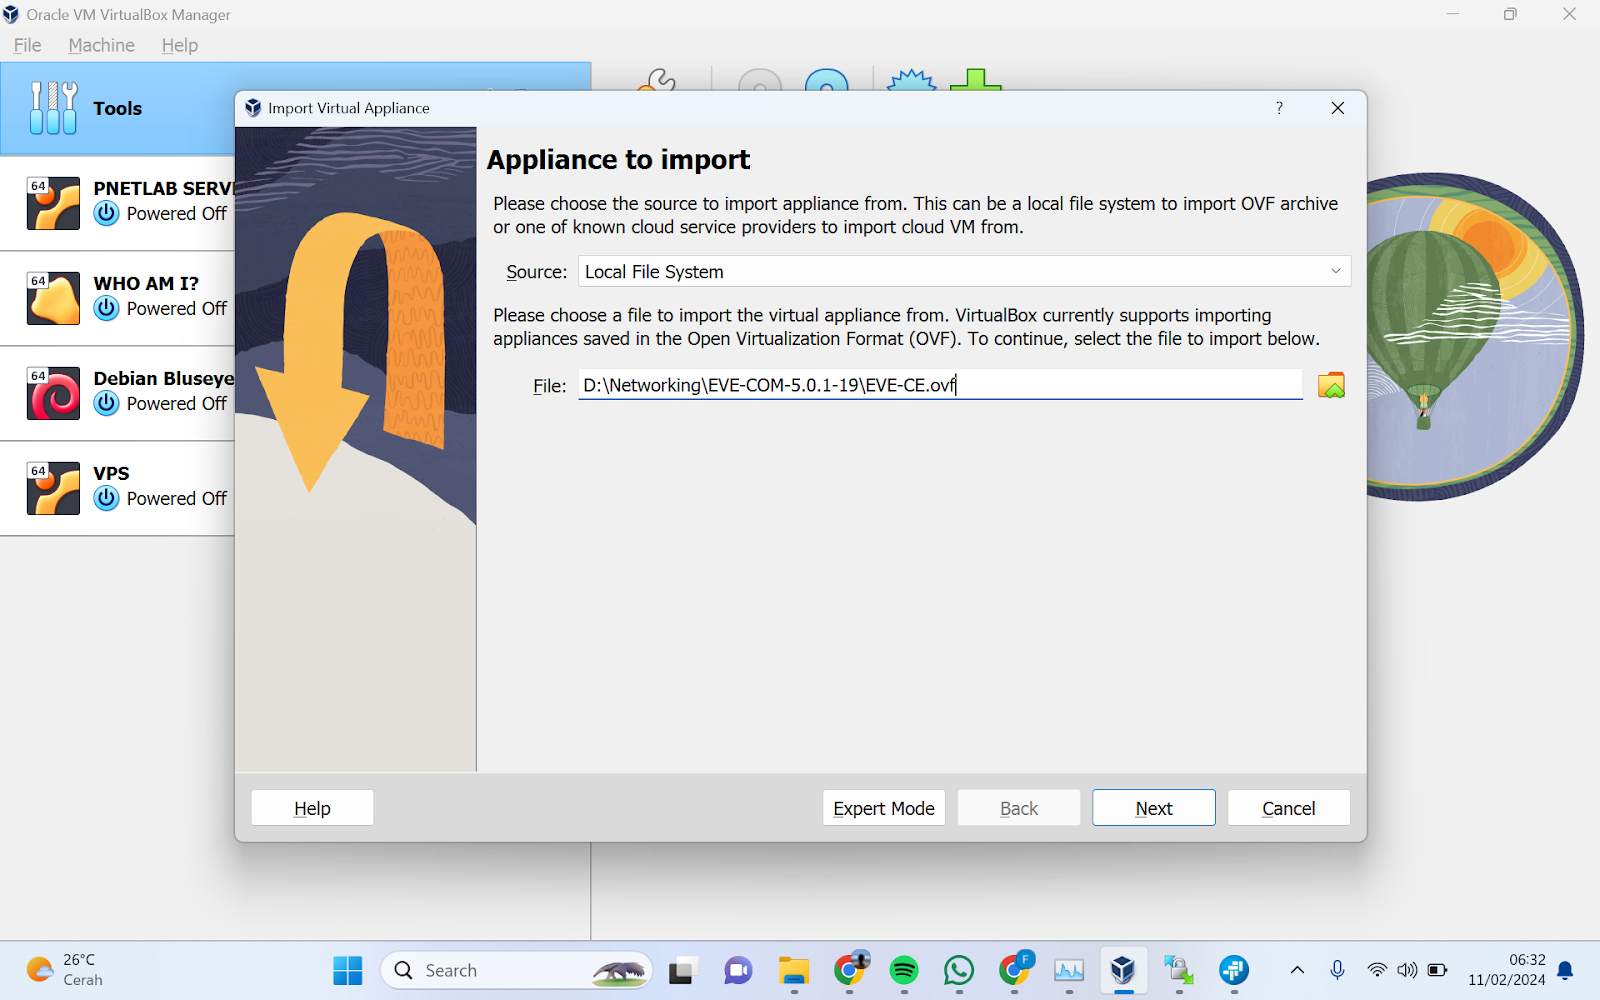Select the VPS virtual machine
Viewport: 1600px width, 1000px height.
pyautogui.click(x=118, y=488)
